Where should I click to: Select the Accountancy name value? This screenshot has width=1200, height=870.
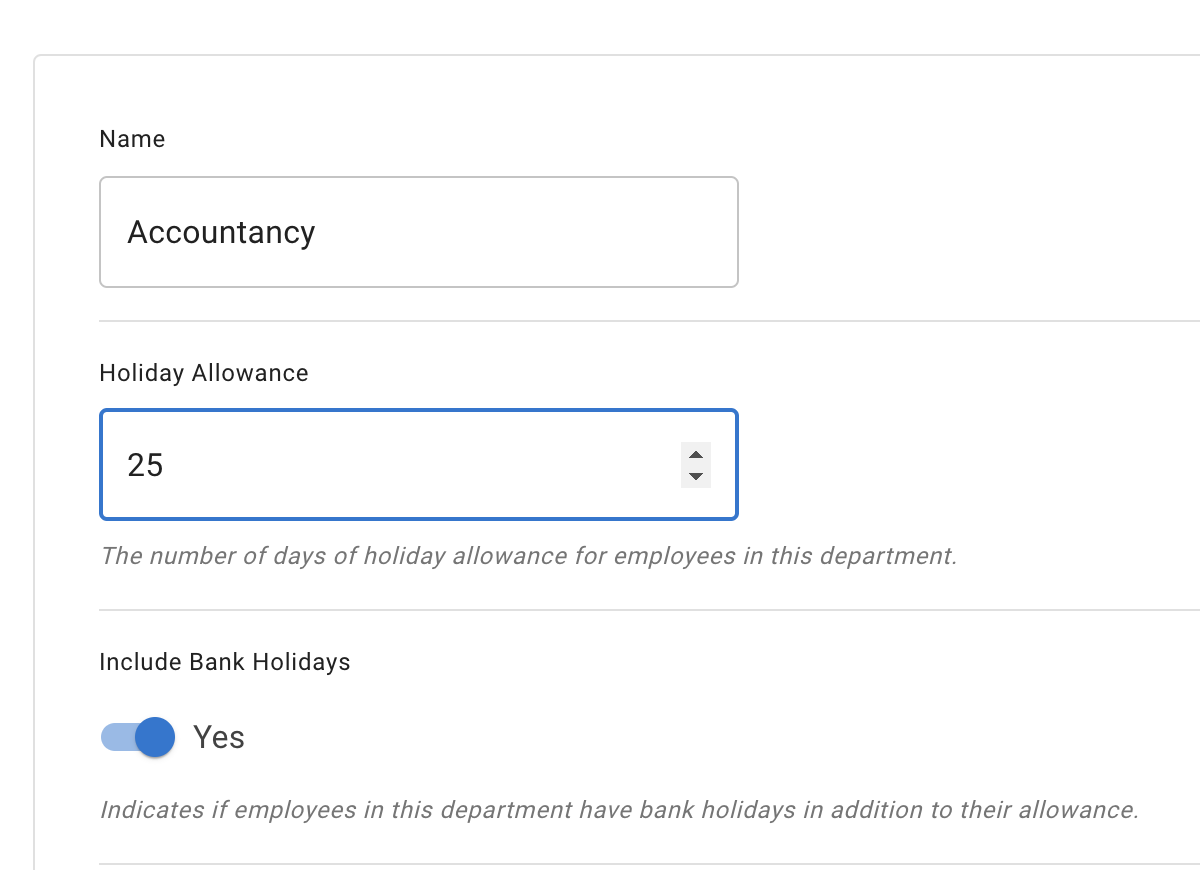pos(221,232)
